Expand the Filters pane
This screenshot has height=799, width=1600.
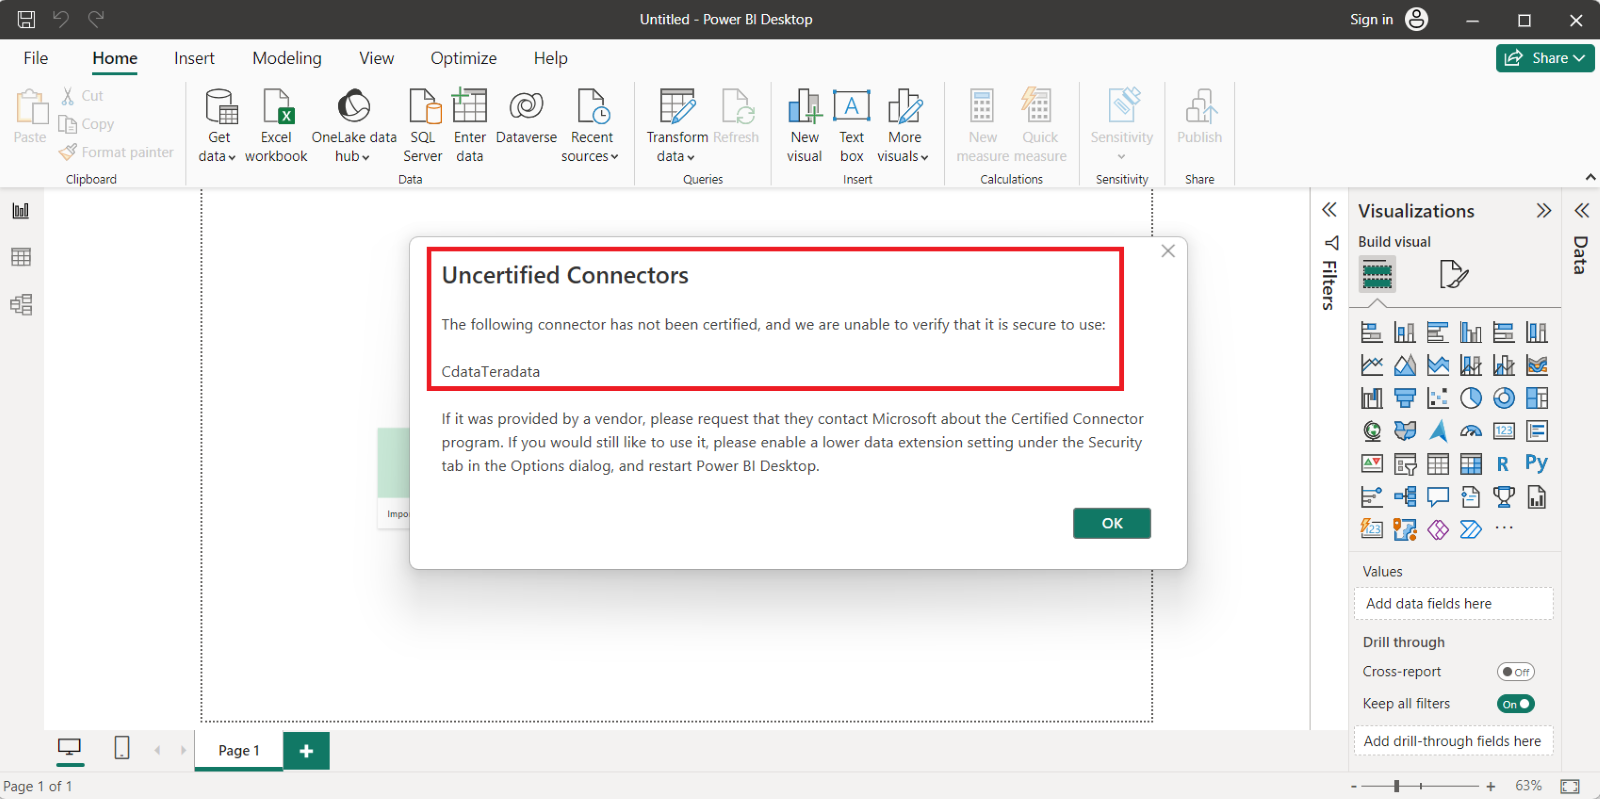(x=1329, y=210)
